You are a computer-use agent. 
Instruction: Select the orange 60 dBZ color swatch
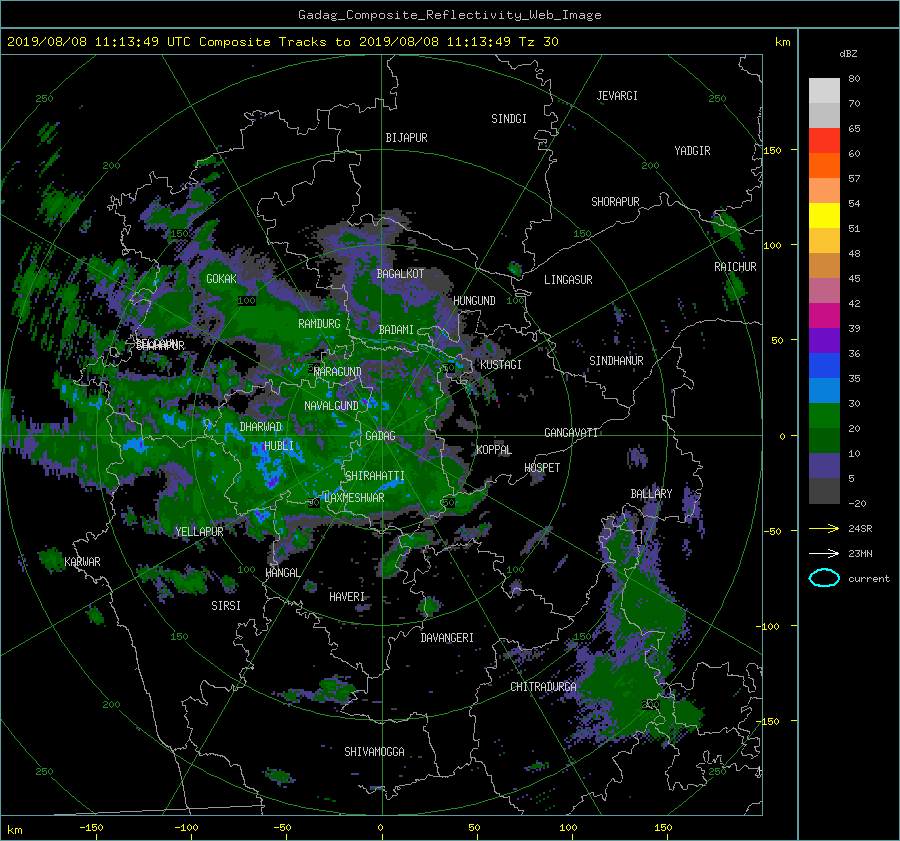(x=824, y=165)
